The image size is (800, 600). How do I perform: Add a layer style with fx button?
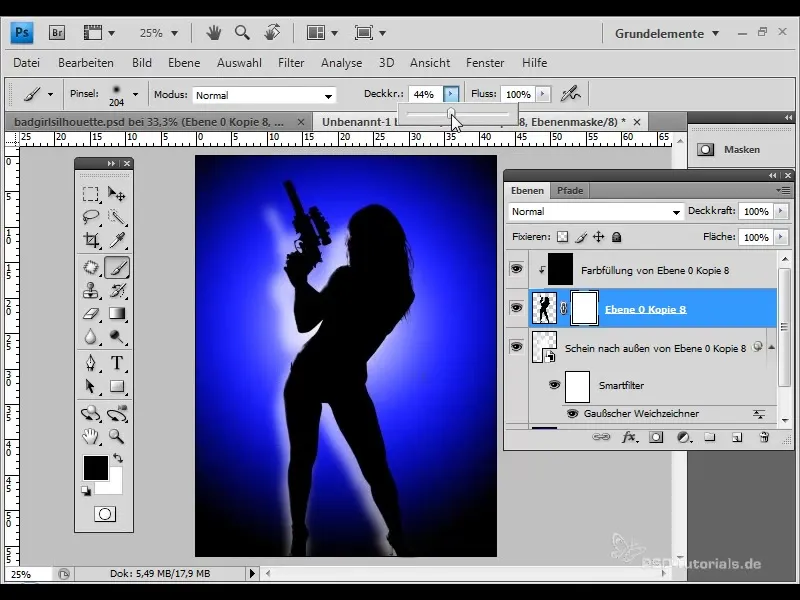click(x=629, y=437)
